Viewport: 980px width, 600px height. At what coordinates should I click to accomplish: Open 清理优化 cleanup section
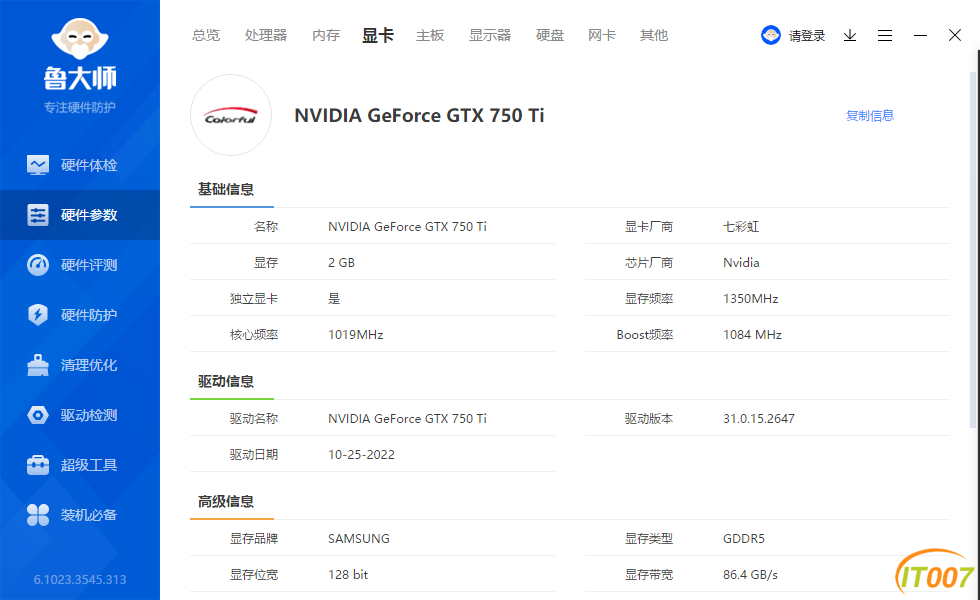(x=80, y=365)
